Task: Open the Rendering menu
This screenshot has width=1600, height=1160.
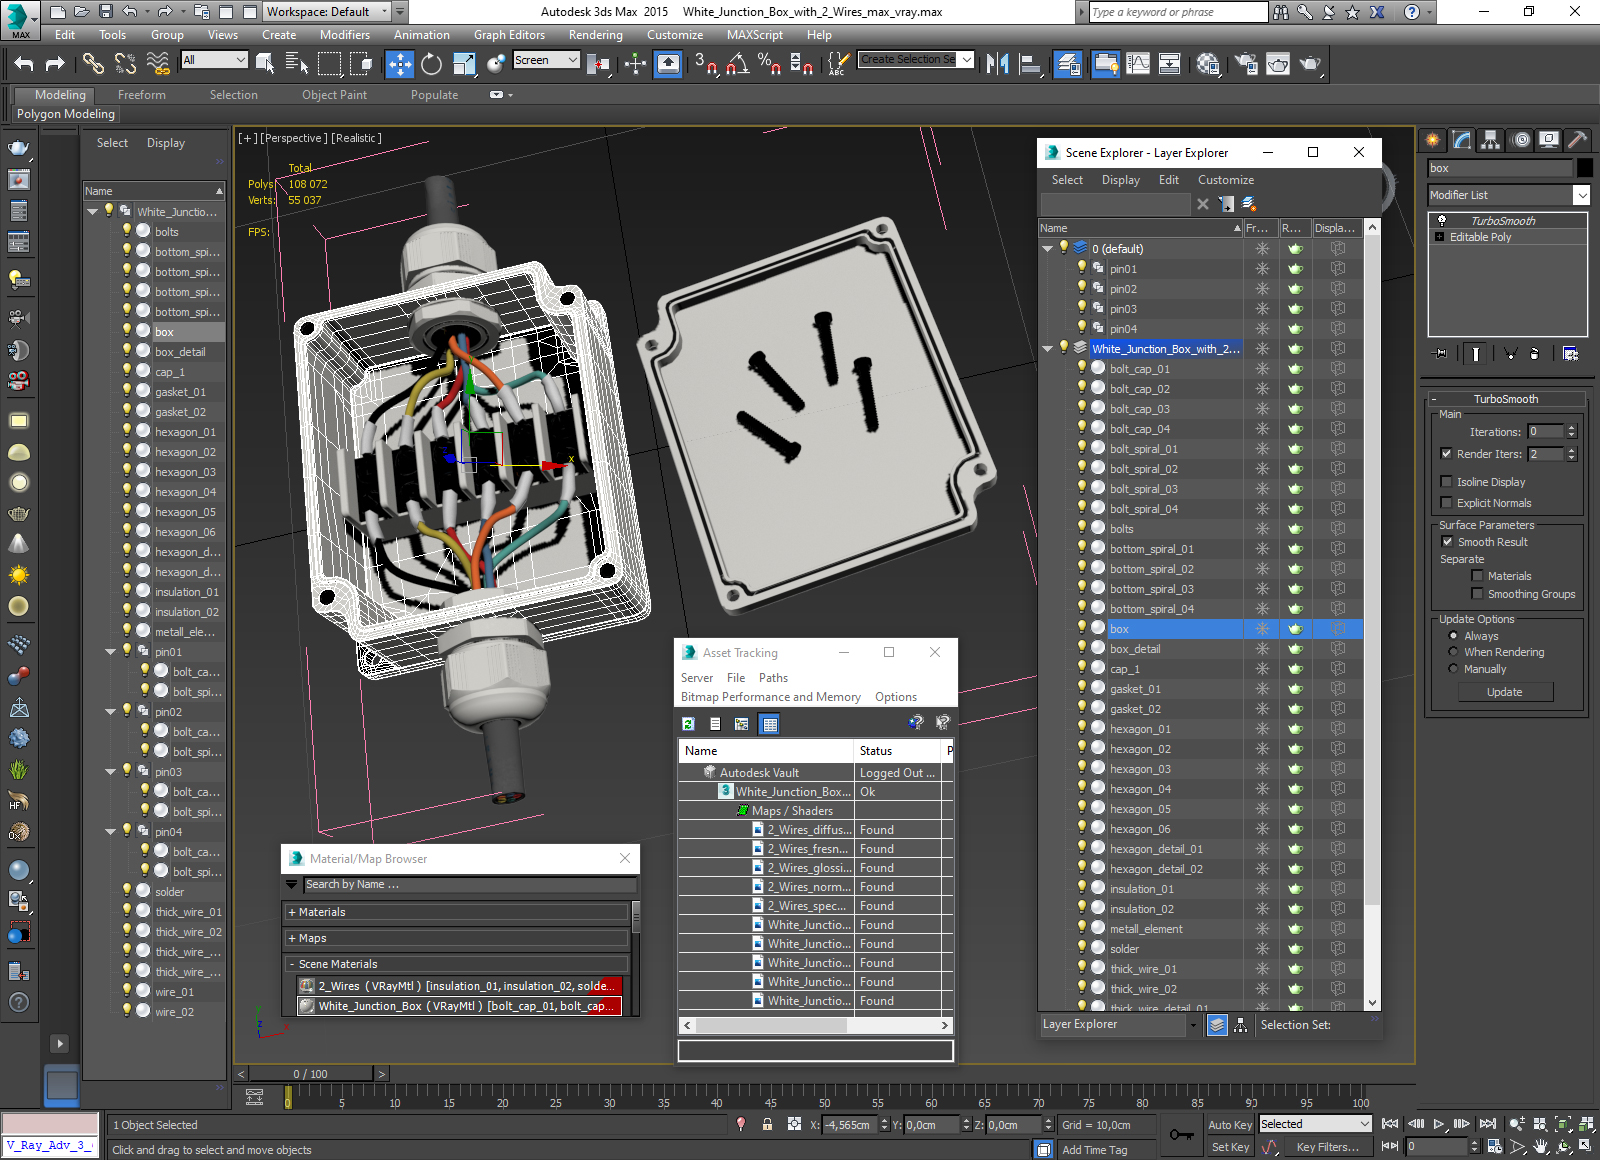Action: click(x=596, y=35)
